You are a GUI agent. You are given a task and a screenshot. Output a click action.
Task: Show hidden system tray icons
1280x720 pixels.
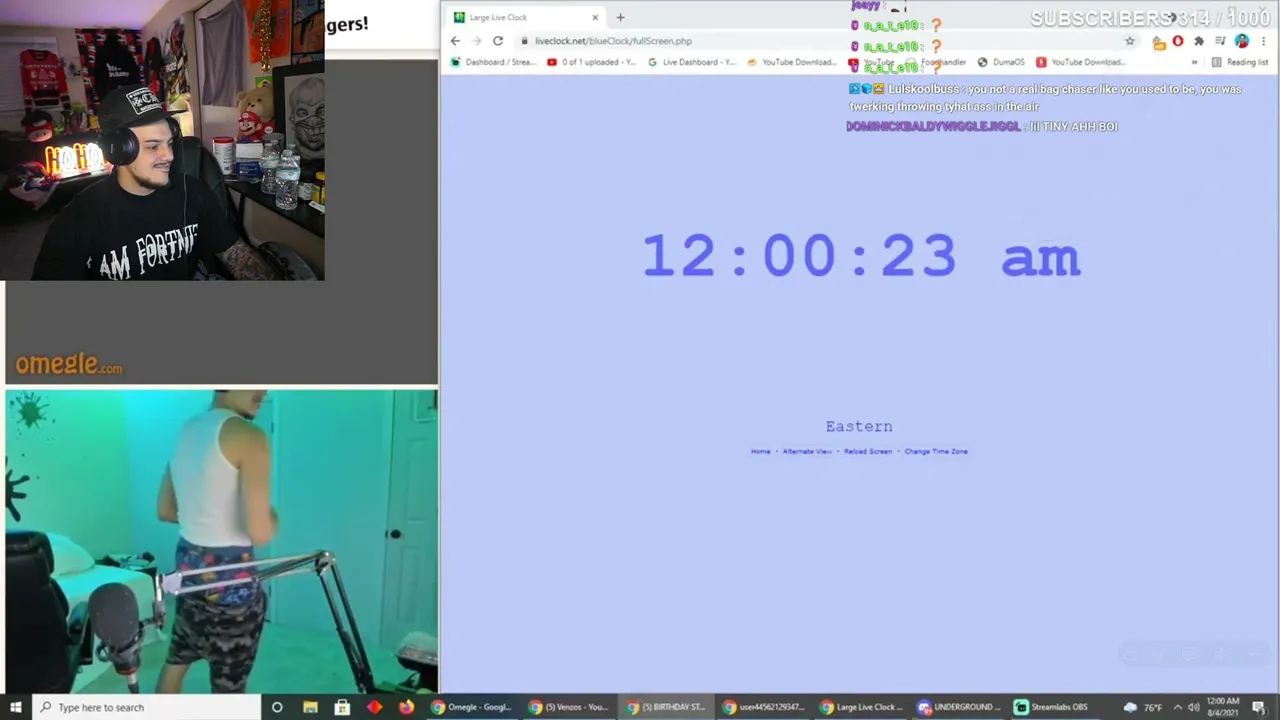point(1178,707)
